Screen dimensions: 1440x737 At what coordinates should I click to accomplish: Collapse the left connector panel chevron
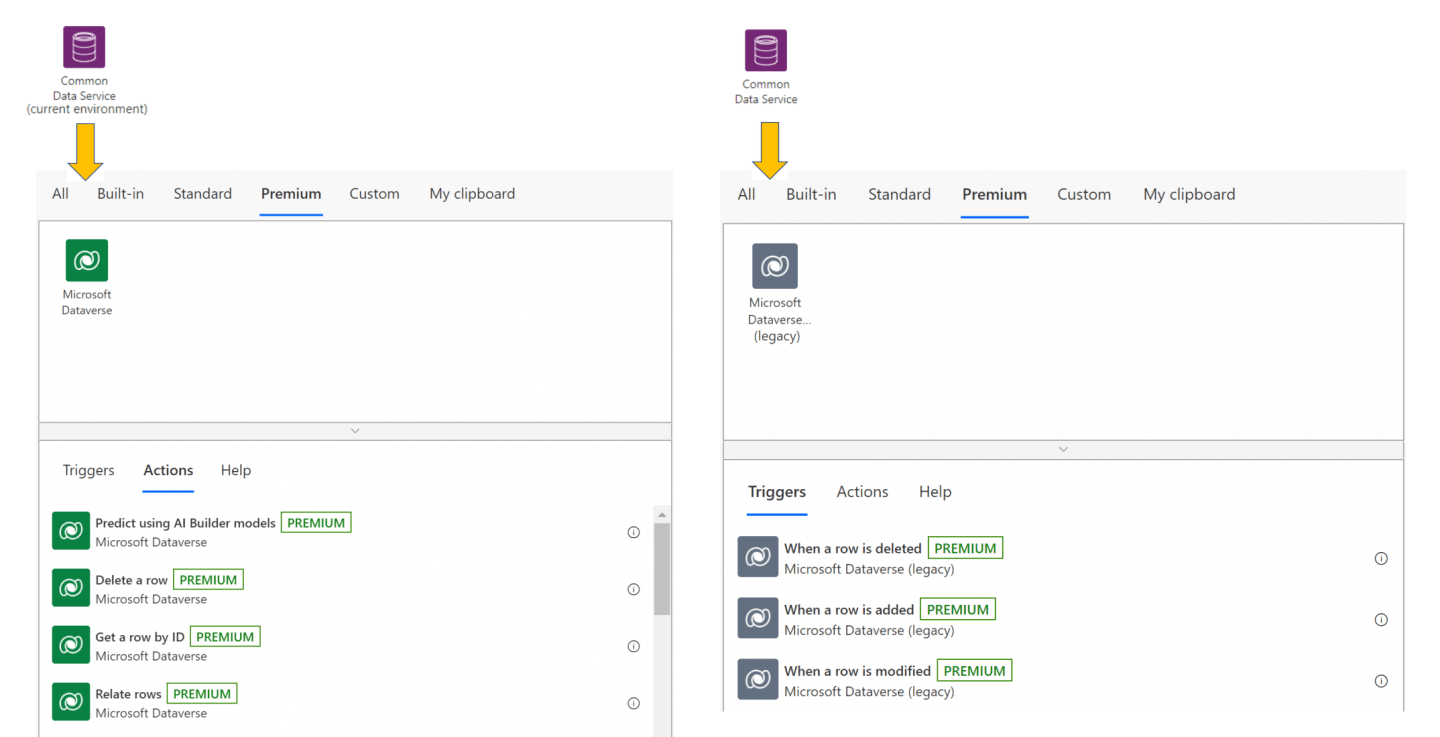point(355,431)
